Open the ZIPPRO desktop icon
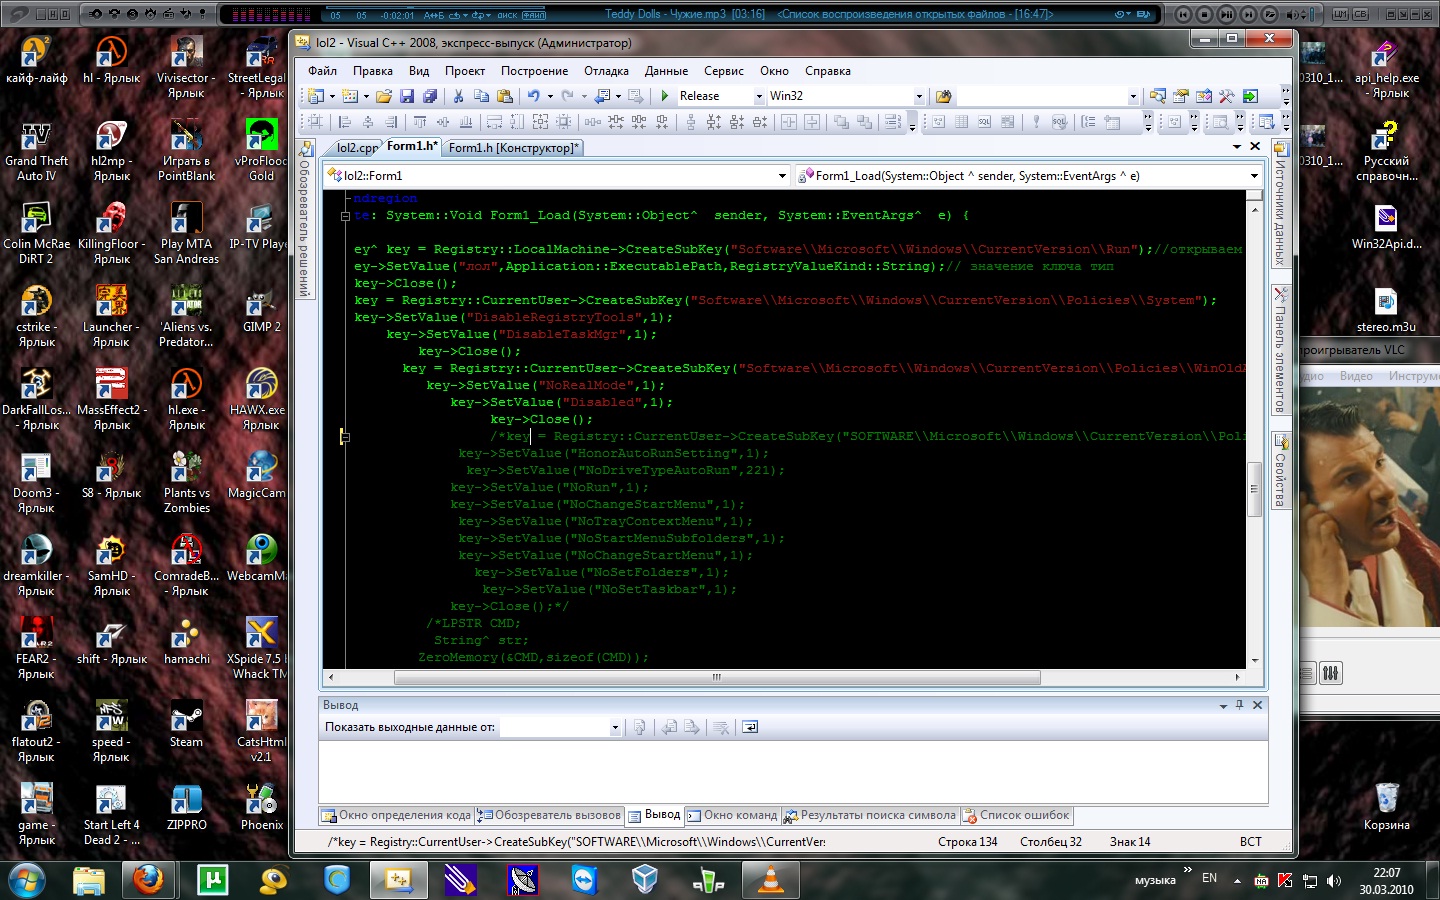 pos(187,808)
